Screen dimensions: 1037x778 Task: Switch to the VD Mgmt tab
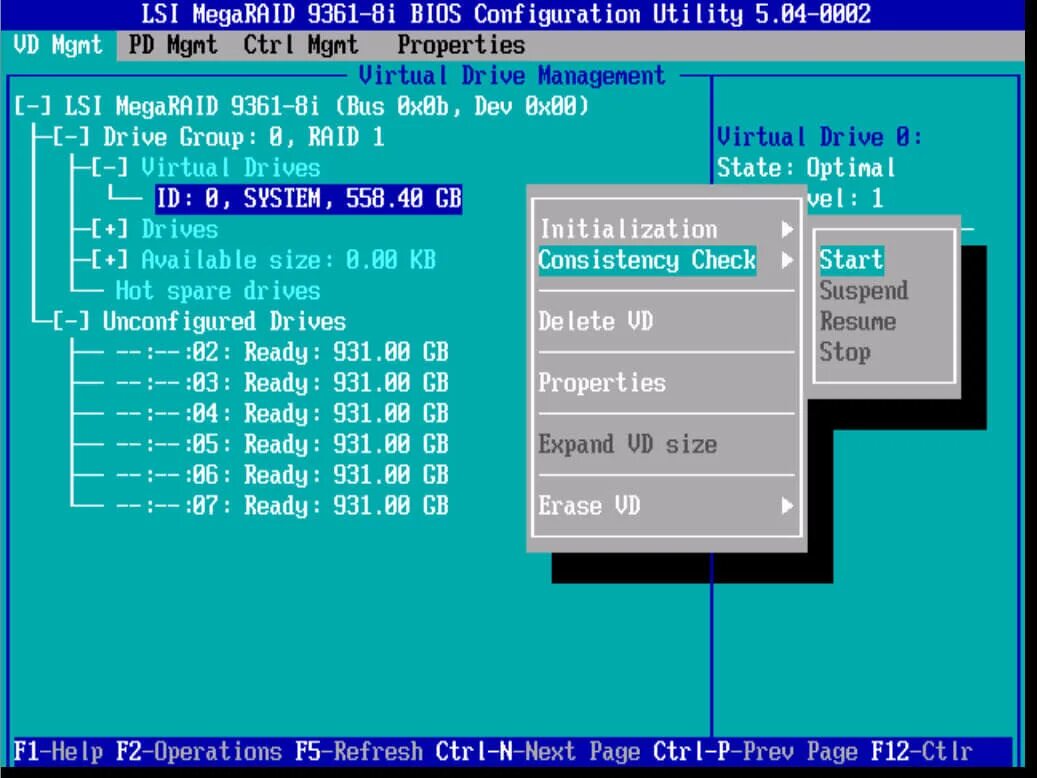pos(58,46)
